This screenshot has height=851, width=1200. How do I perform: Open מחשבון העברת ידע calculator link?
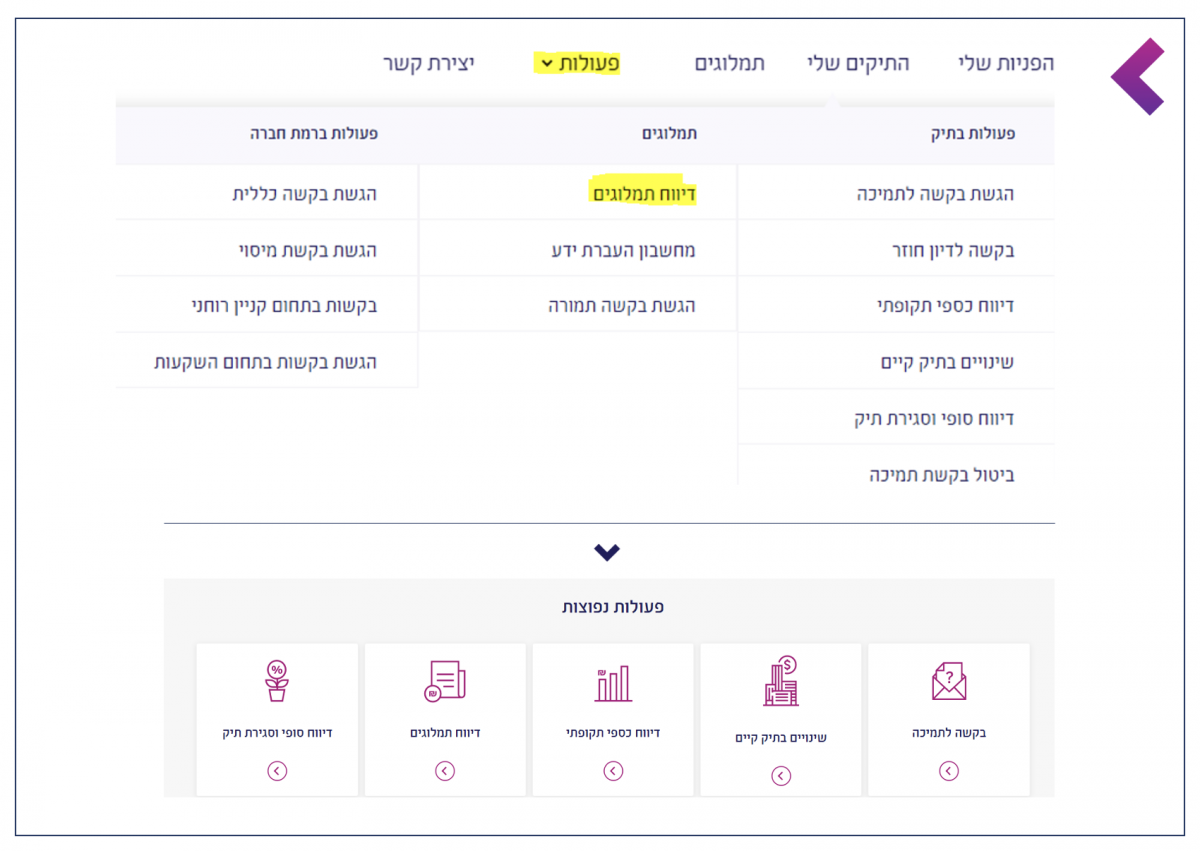click(623, 250)
